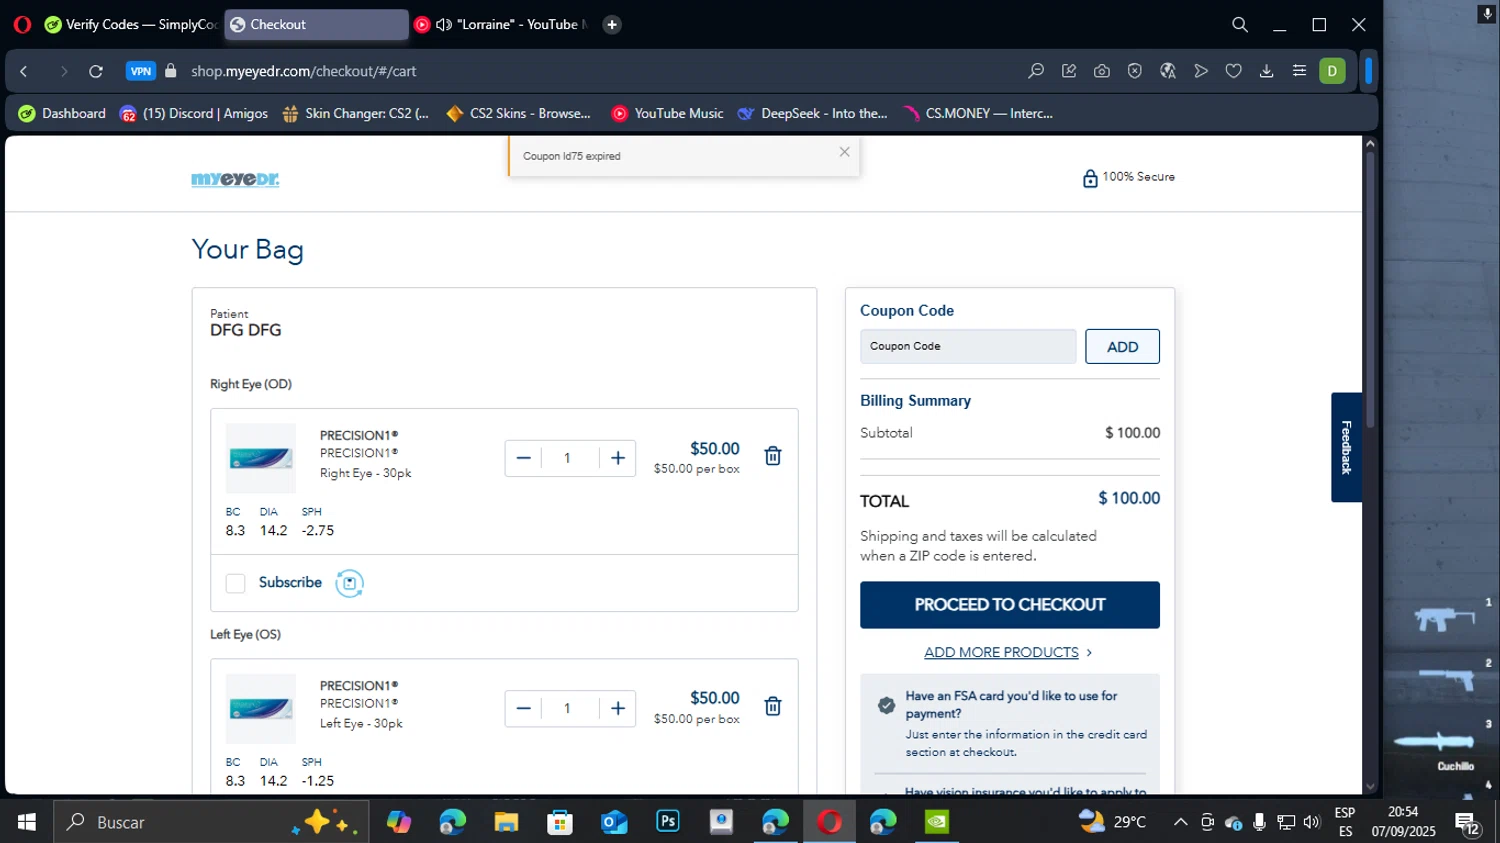
Task: Click the find in page toolbar icon
Action: pos(1036,71)
